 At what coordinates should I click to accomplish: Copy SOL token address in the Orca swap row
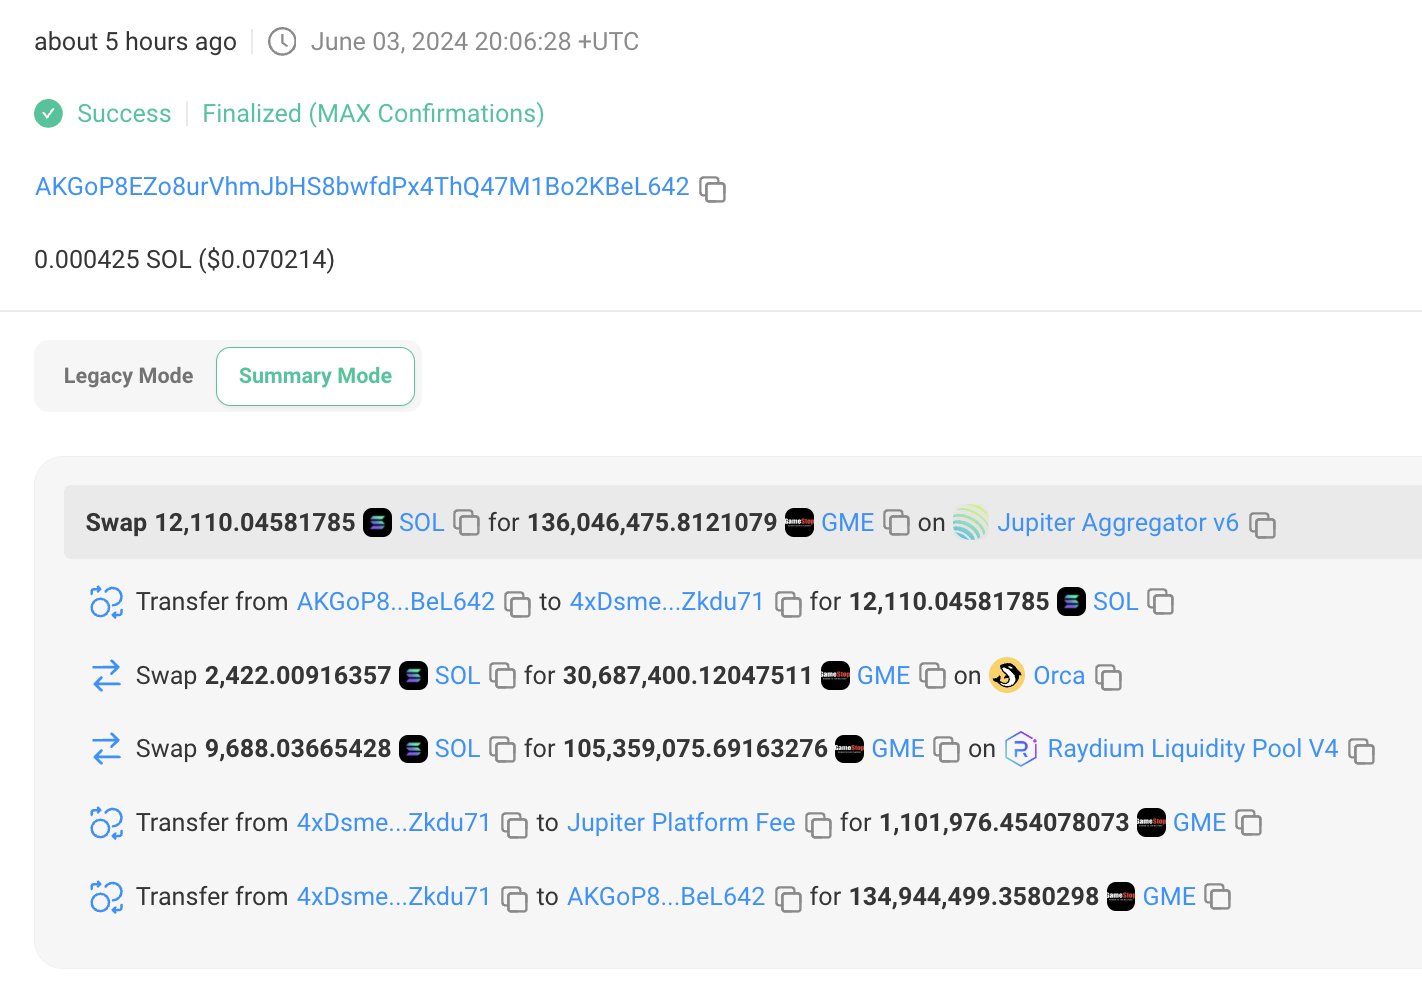click(503, 676)
